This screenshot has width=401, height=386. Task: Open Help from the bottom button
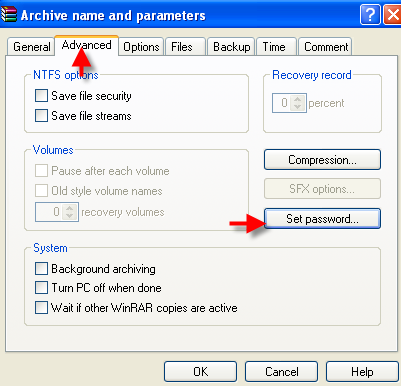362,371
